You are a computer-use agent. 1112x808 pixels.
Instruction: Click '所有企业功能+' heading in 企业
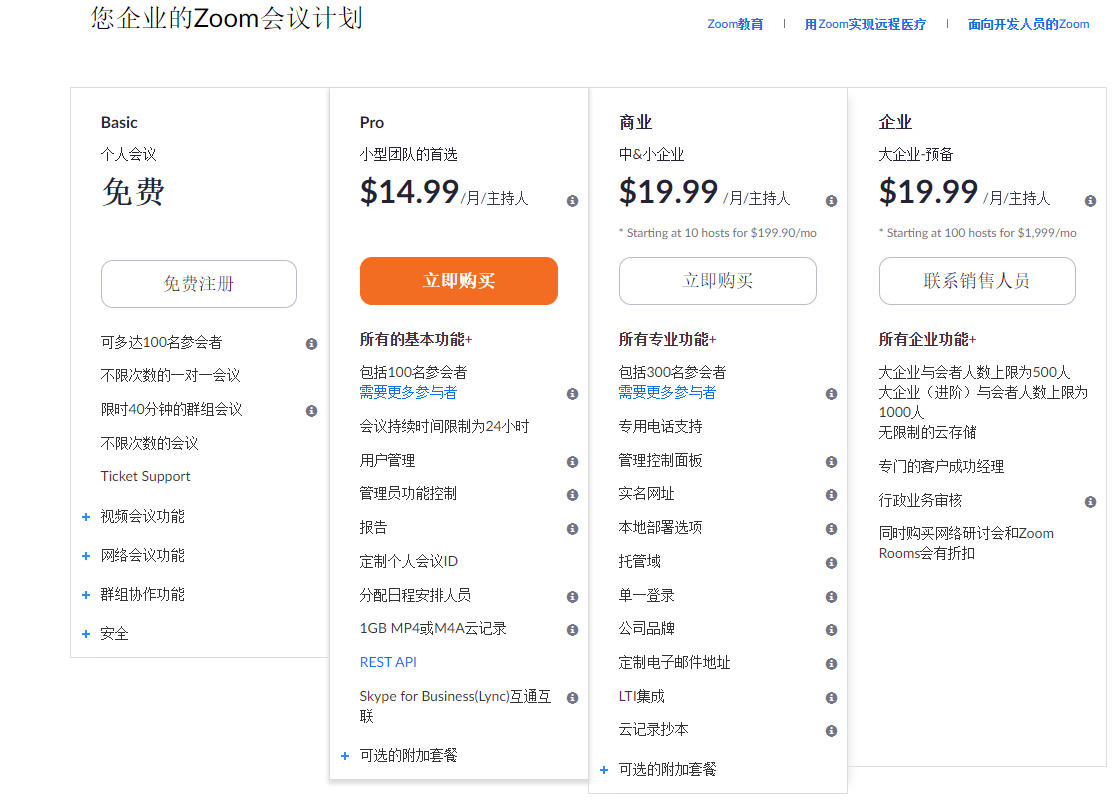tap(927, 339)
